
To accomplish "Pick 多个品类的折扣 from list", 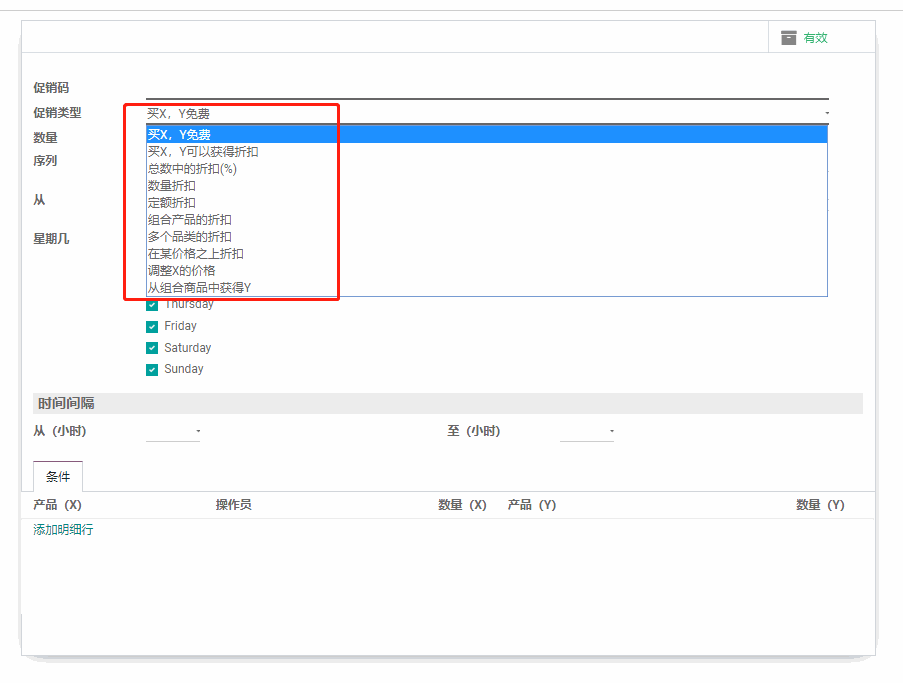I will 190,237.
